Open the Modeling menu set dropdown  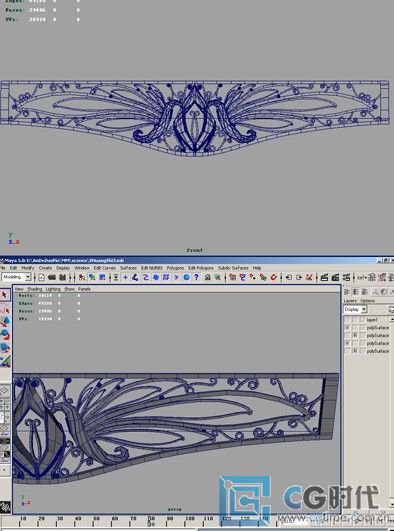16,277
